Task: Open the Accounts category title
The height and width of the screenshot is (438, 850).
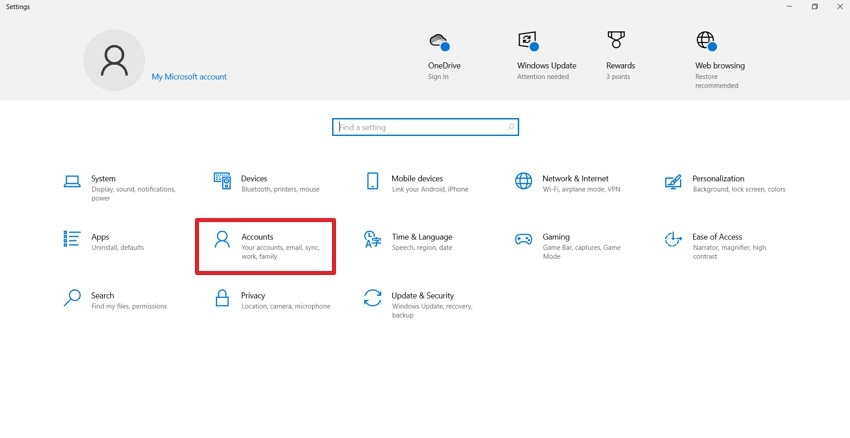Action: 257,237
